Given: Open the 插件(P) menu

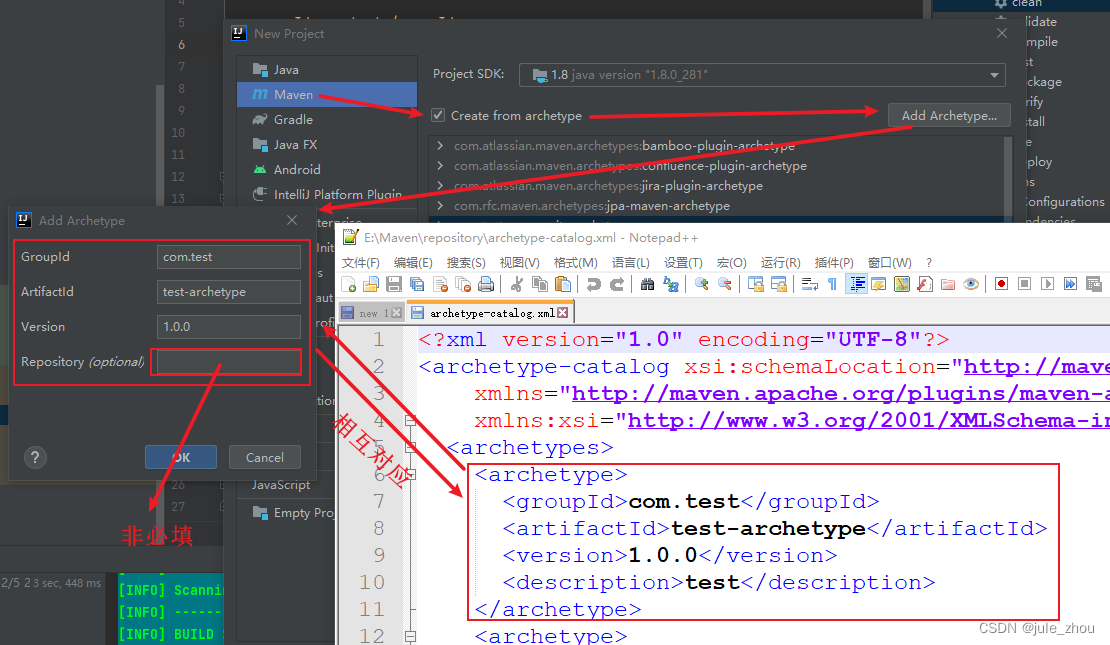Looking at the screenshot, I should [834, 263].
